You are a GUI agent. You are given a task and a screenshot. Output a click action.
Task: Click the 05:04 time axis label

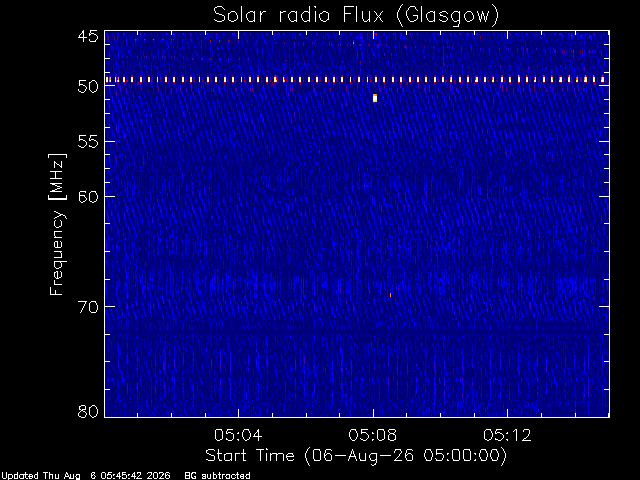coord(238,435)
